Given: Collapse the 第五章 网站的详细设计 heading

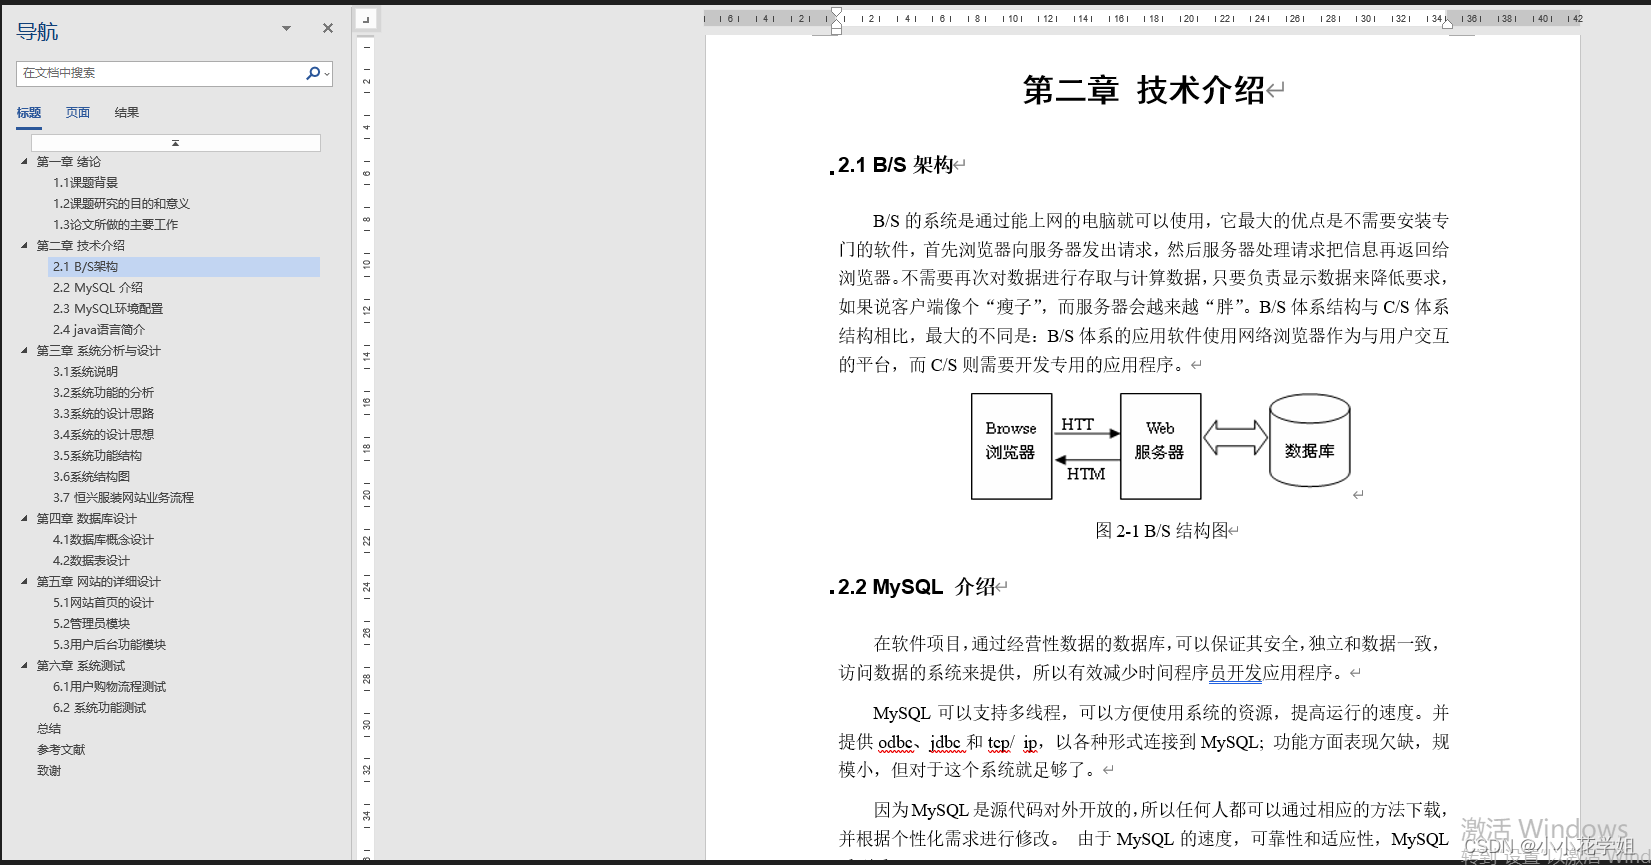Looking at the screenshot, I should (25, 581).
